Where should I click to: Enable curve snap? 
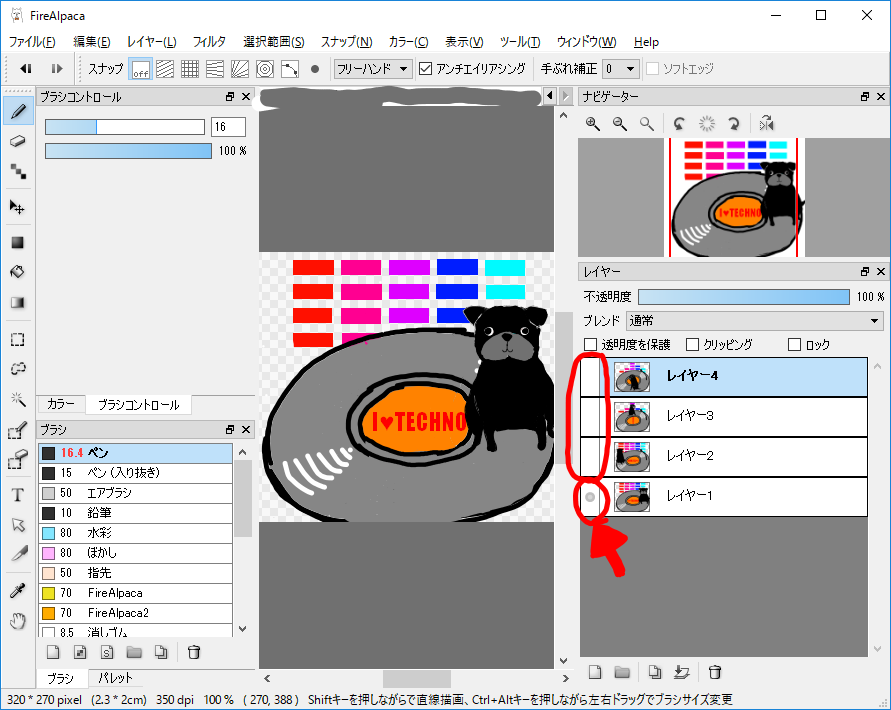[x=290, y=69]
